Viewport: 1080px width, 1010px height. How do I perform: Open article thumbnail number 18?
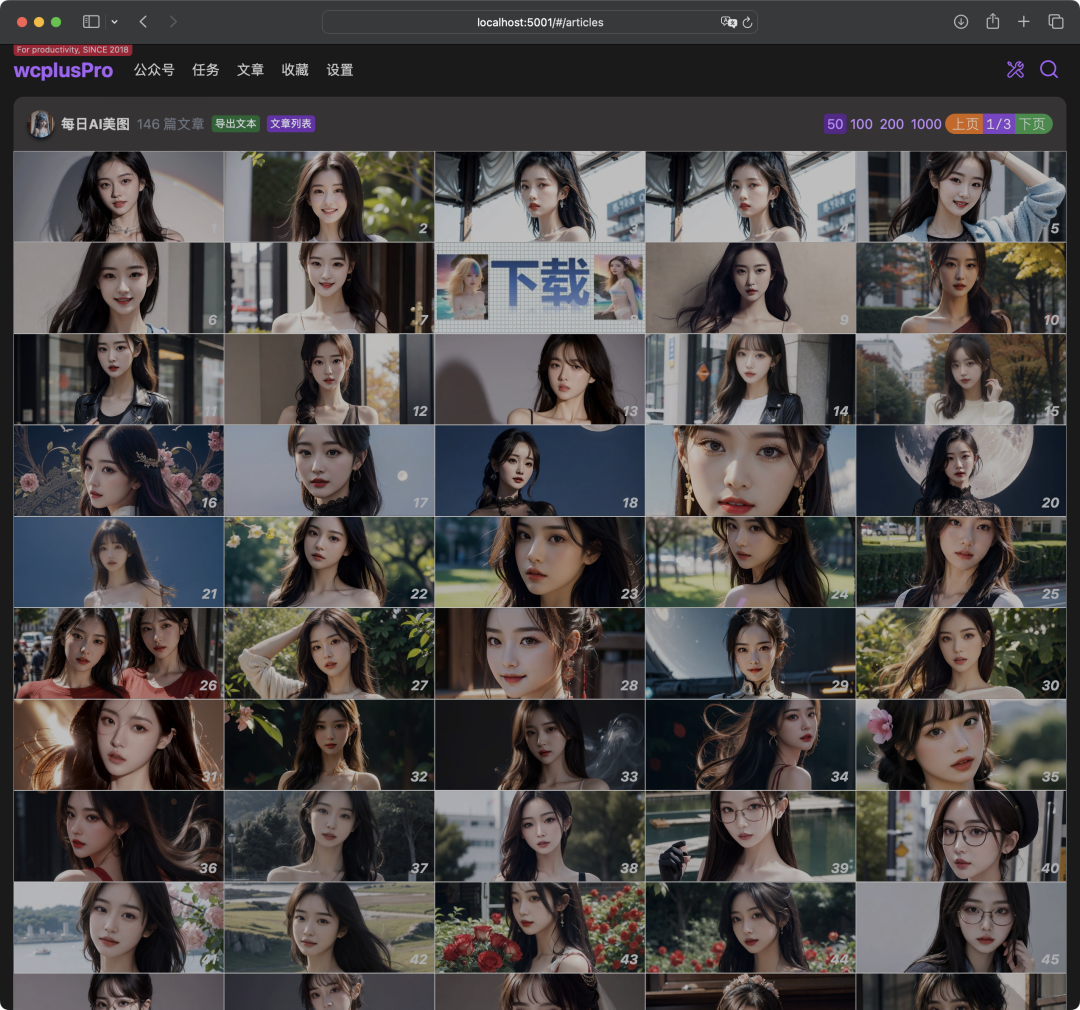[x=540, y=471]
